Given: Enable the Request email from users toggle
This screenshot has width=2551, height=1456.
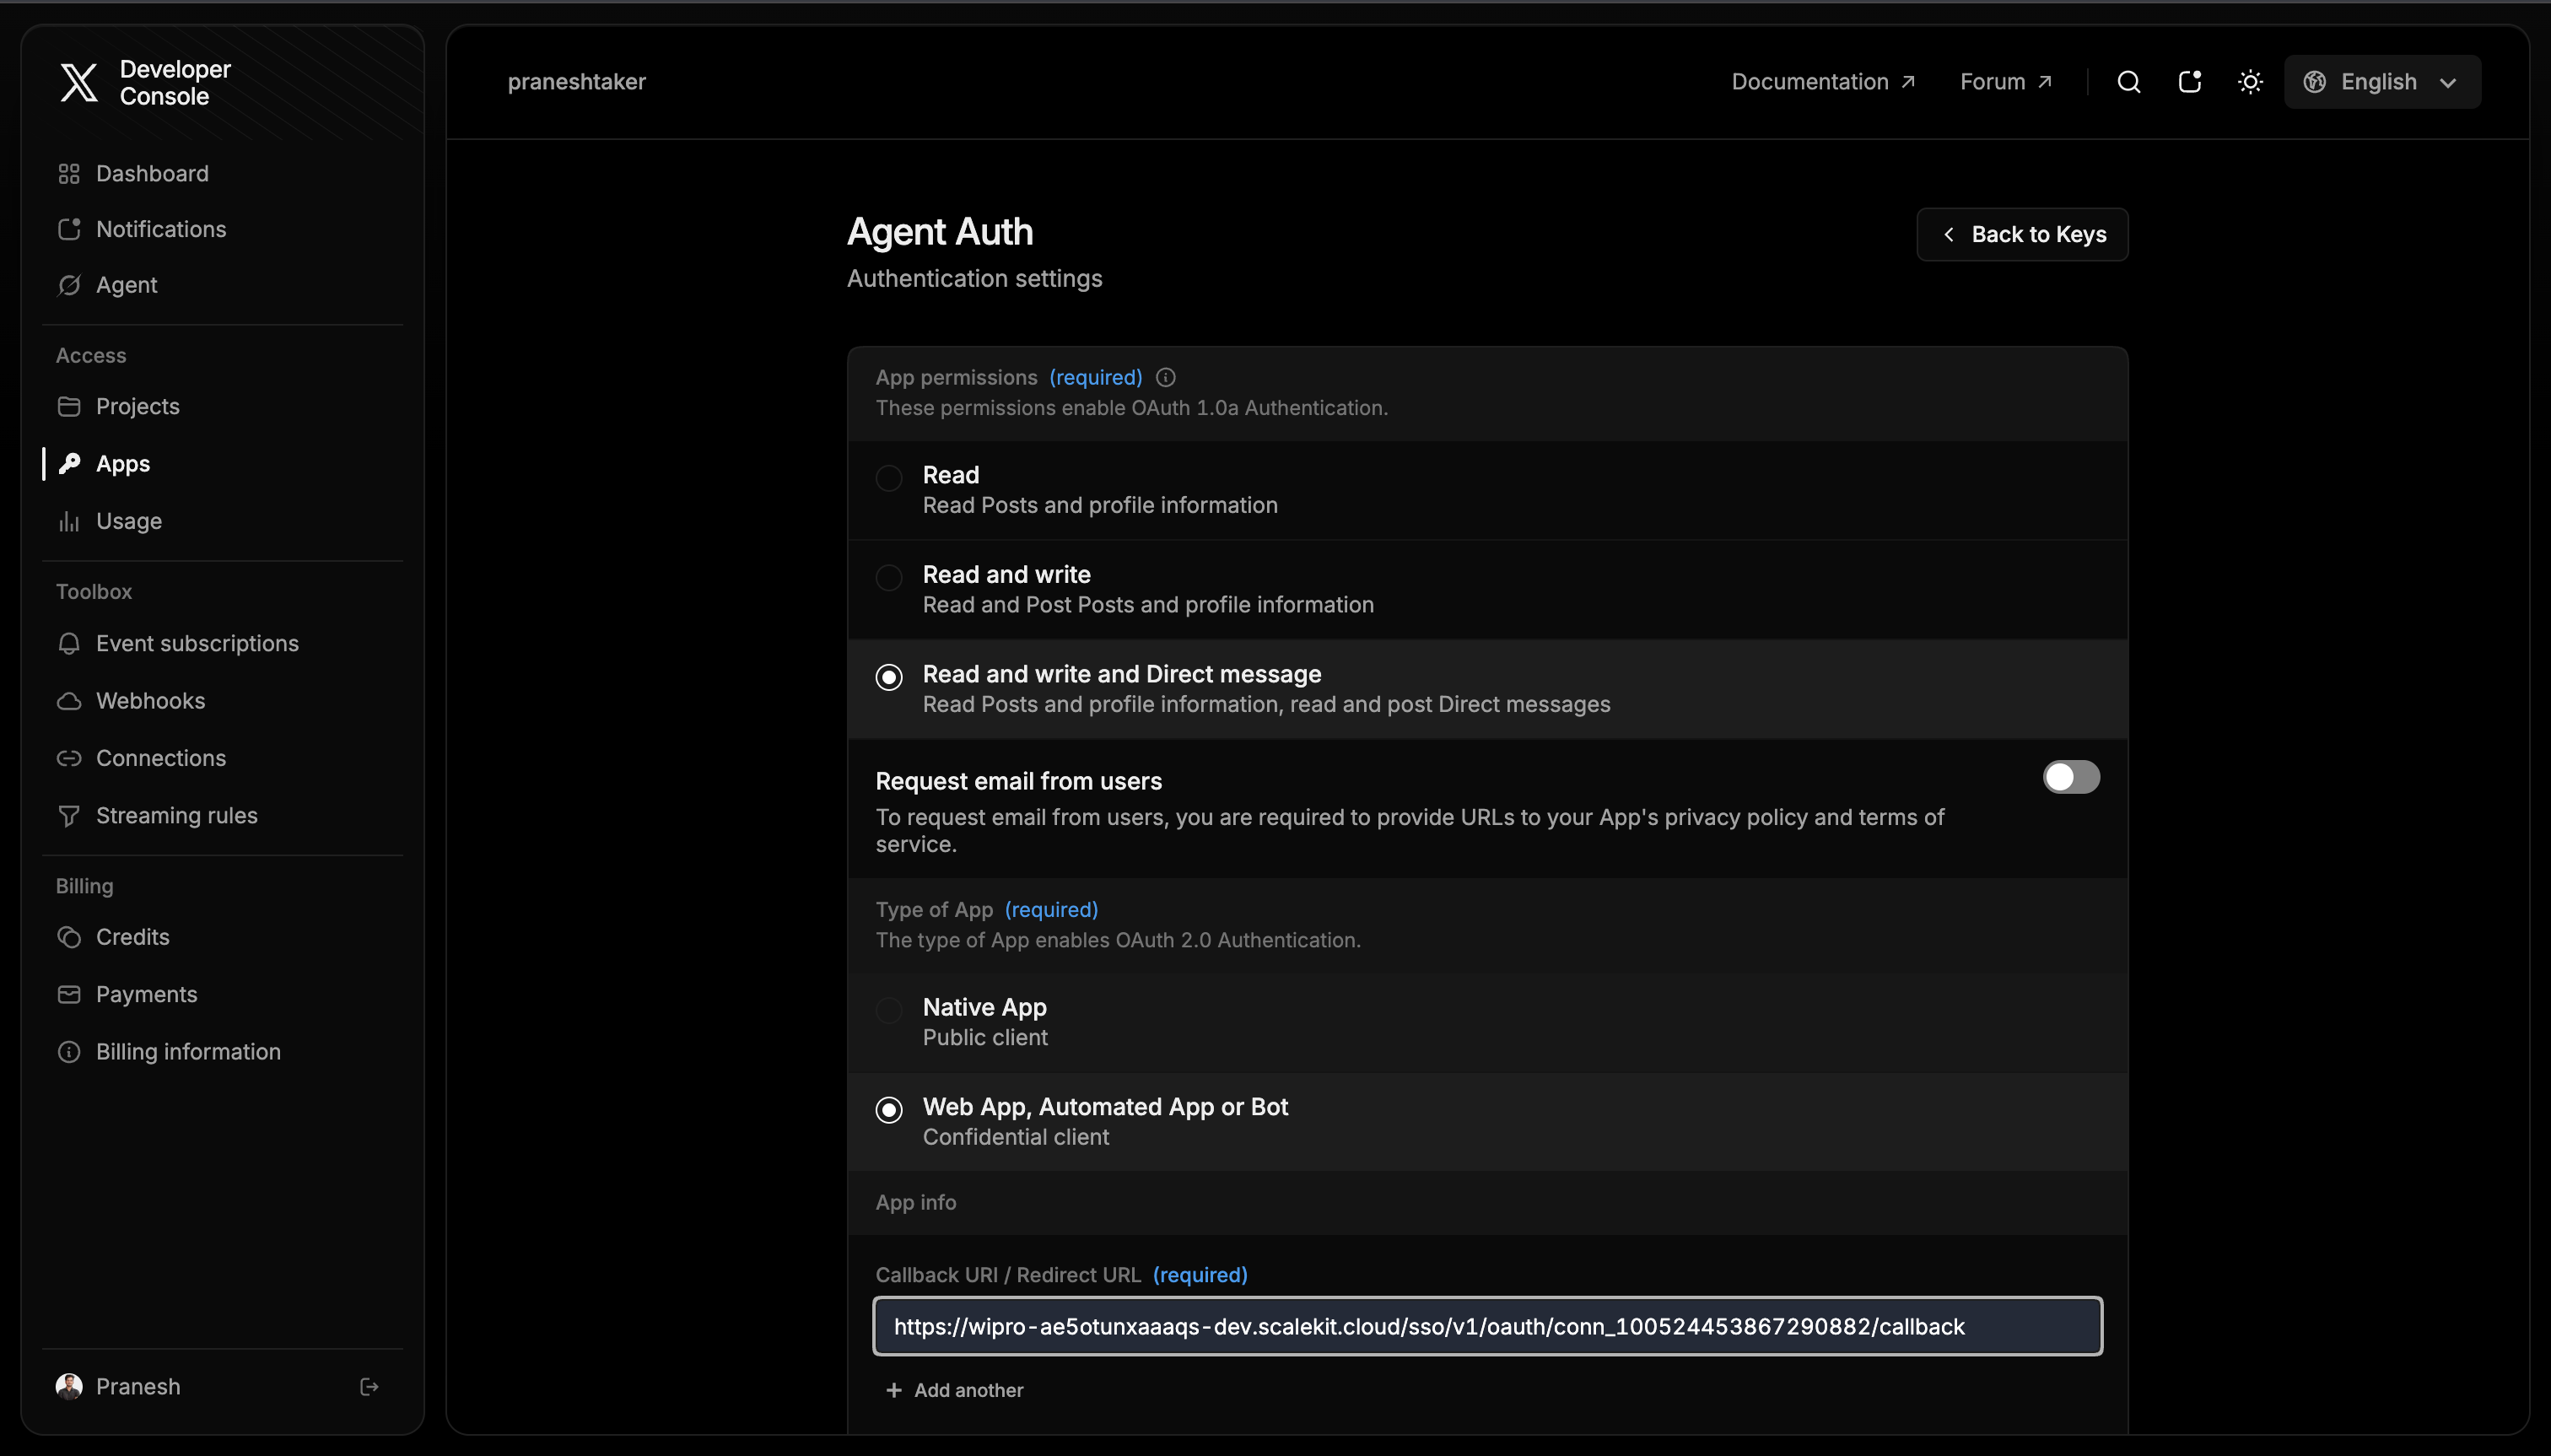Looking at the screenshot, I should tap(2070, 777).
